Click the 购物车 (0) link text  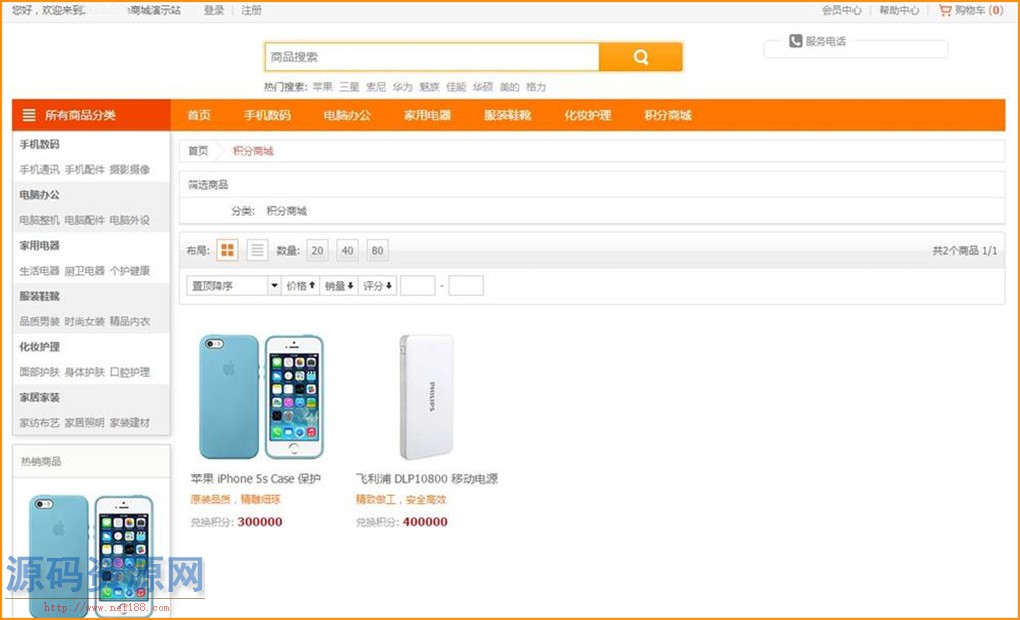coord(979,10)
